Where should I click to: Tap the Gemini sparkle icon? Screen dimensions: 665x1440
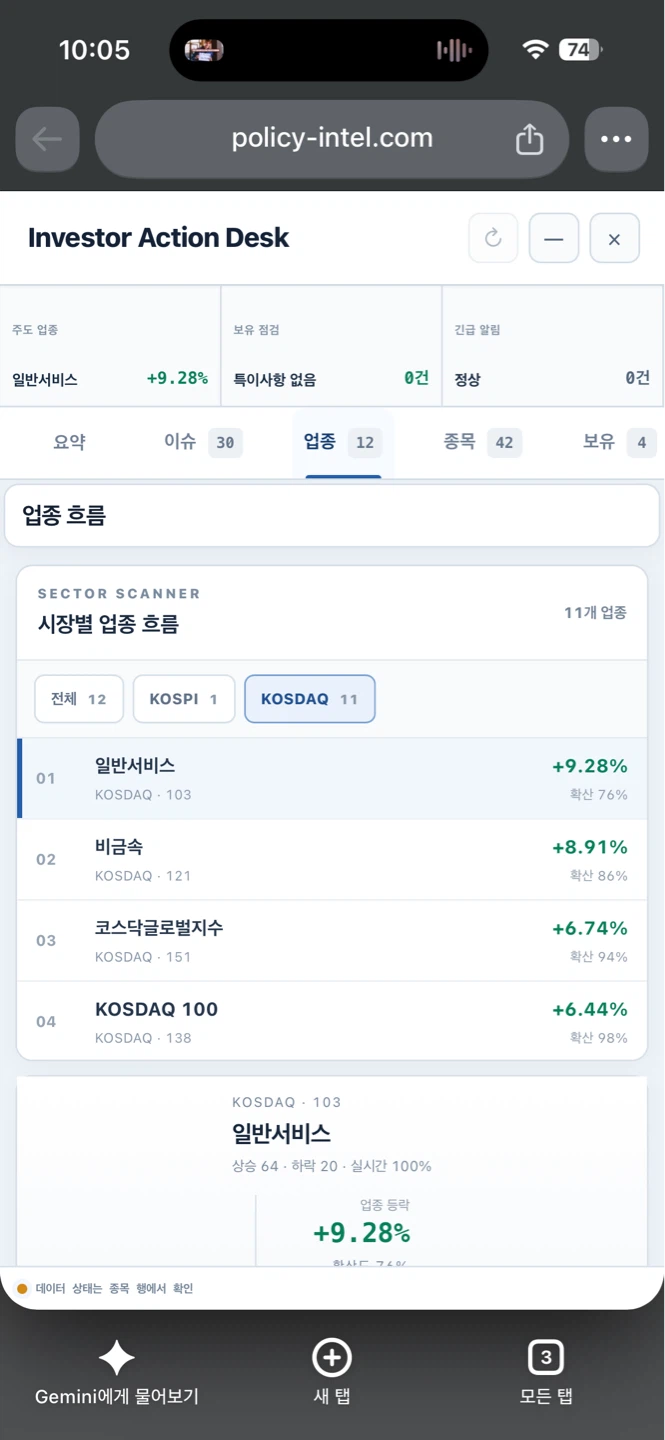tap(116, 1358)
